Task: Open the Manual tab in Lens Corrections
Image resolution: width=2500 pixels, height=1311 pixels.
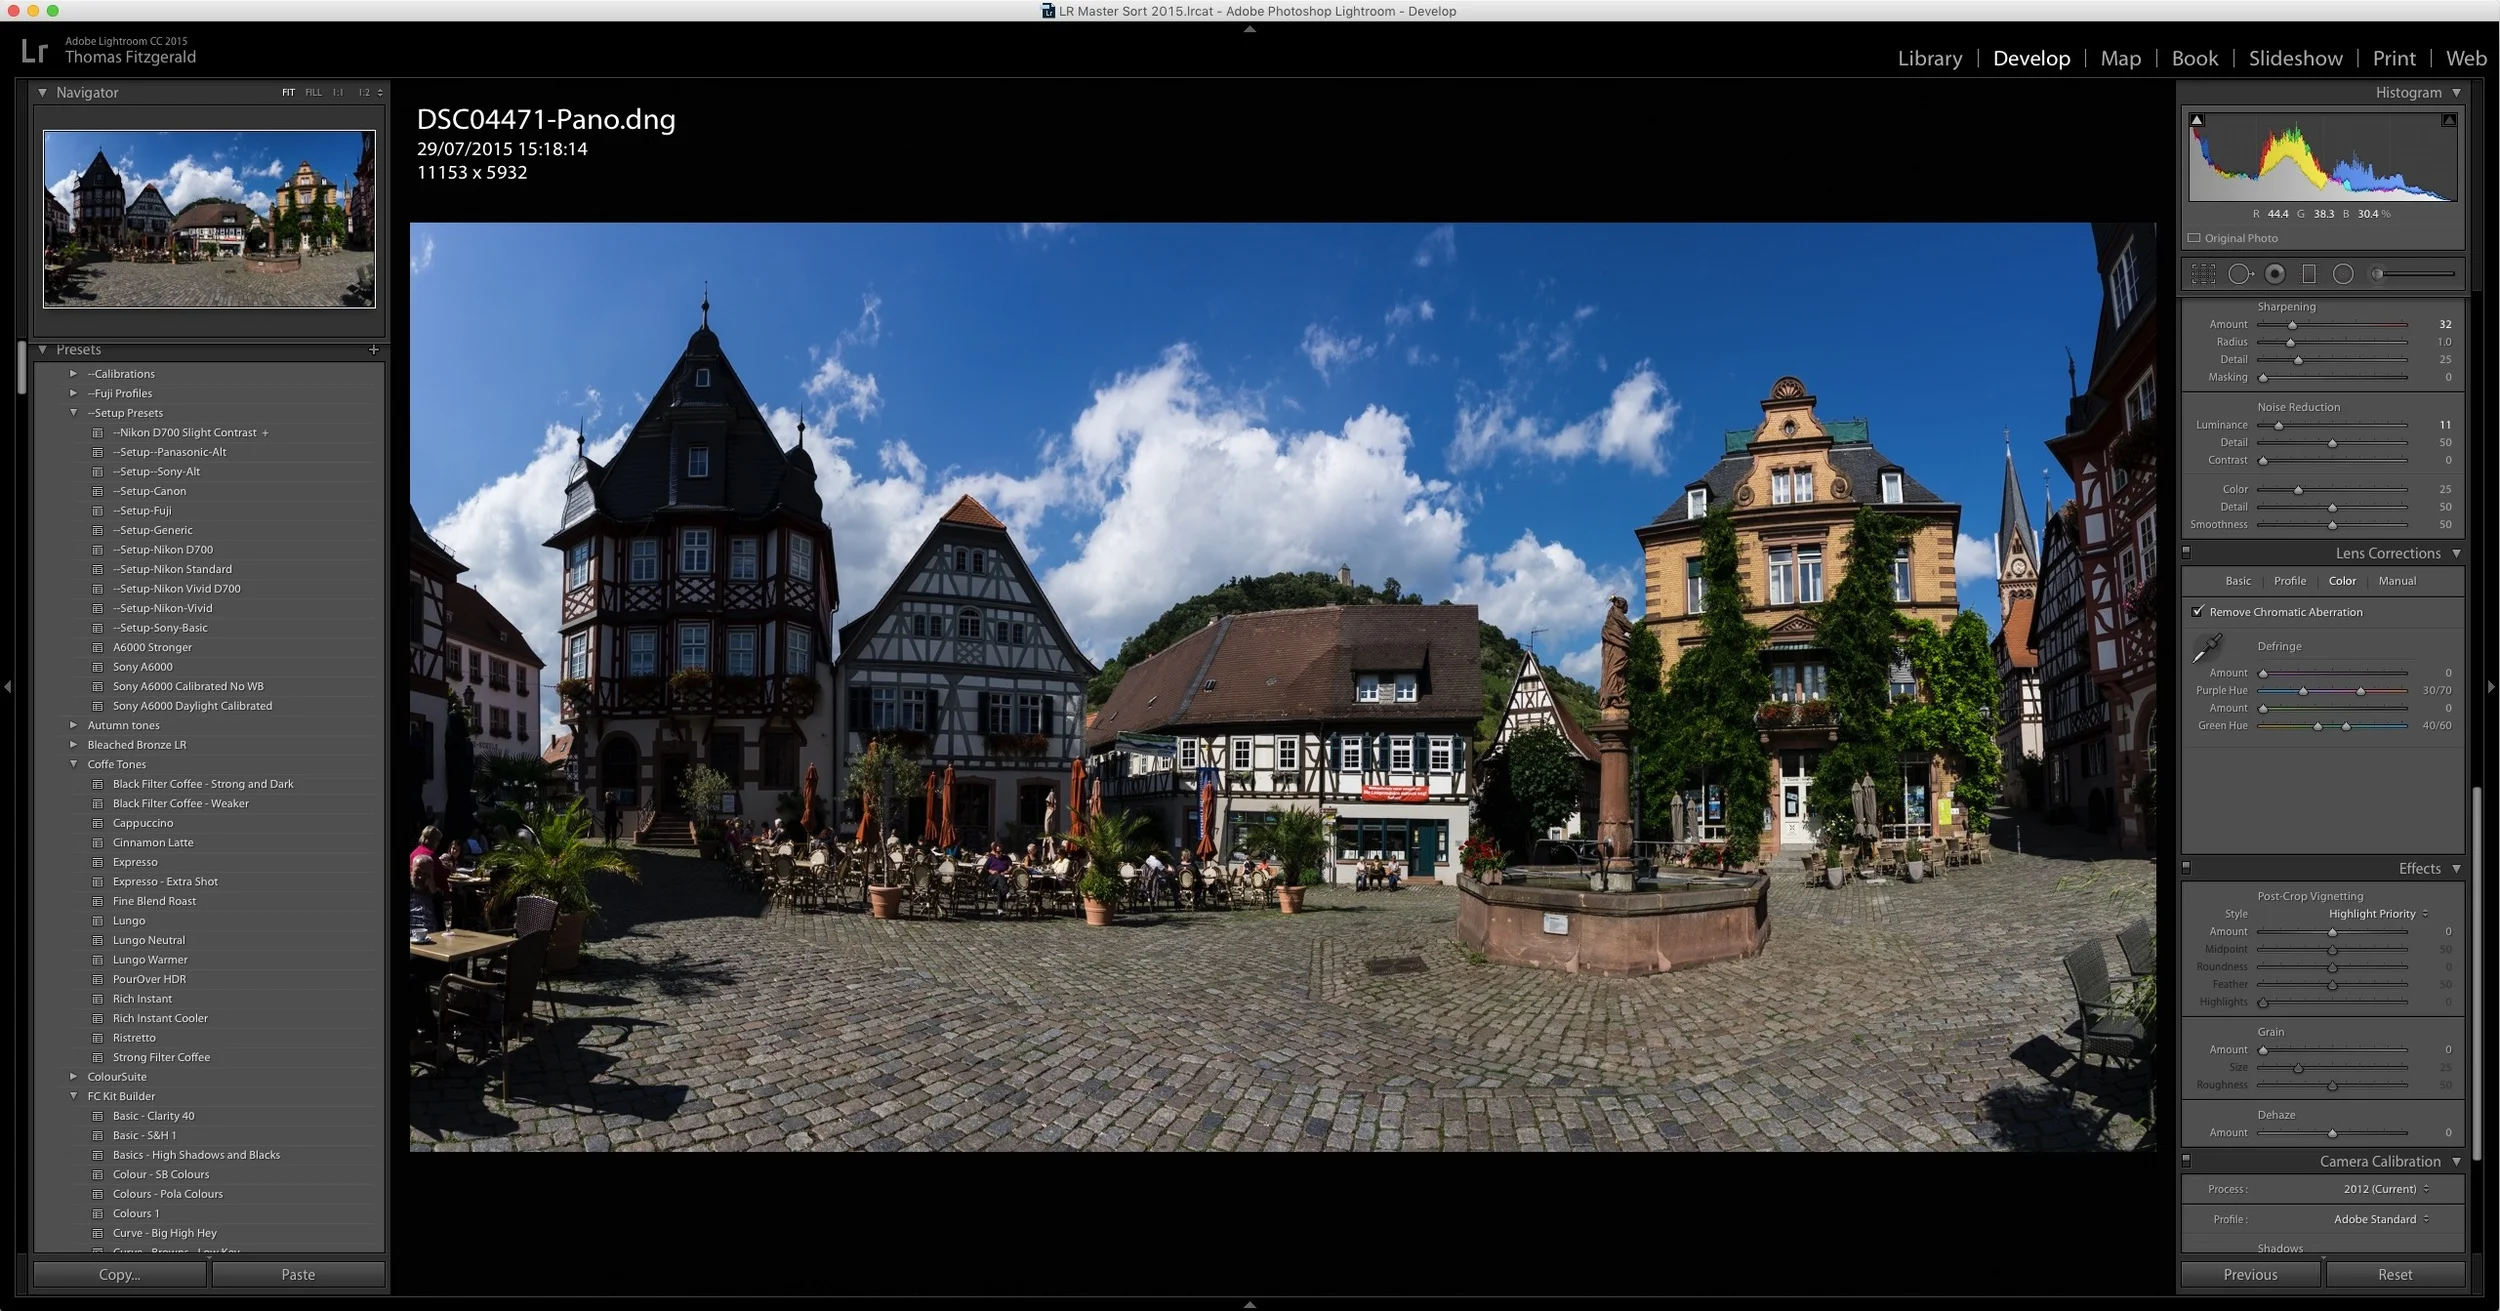Action: [x=2398, y=580]
